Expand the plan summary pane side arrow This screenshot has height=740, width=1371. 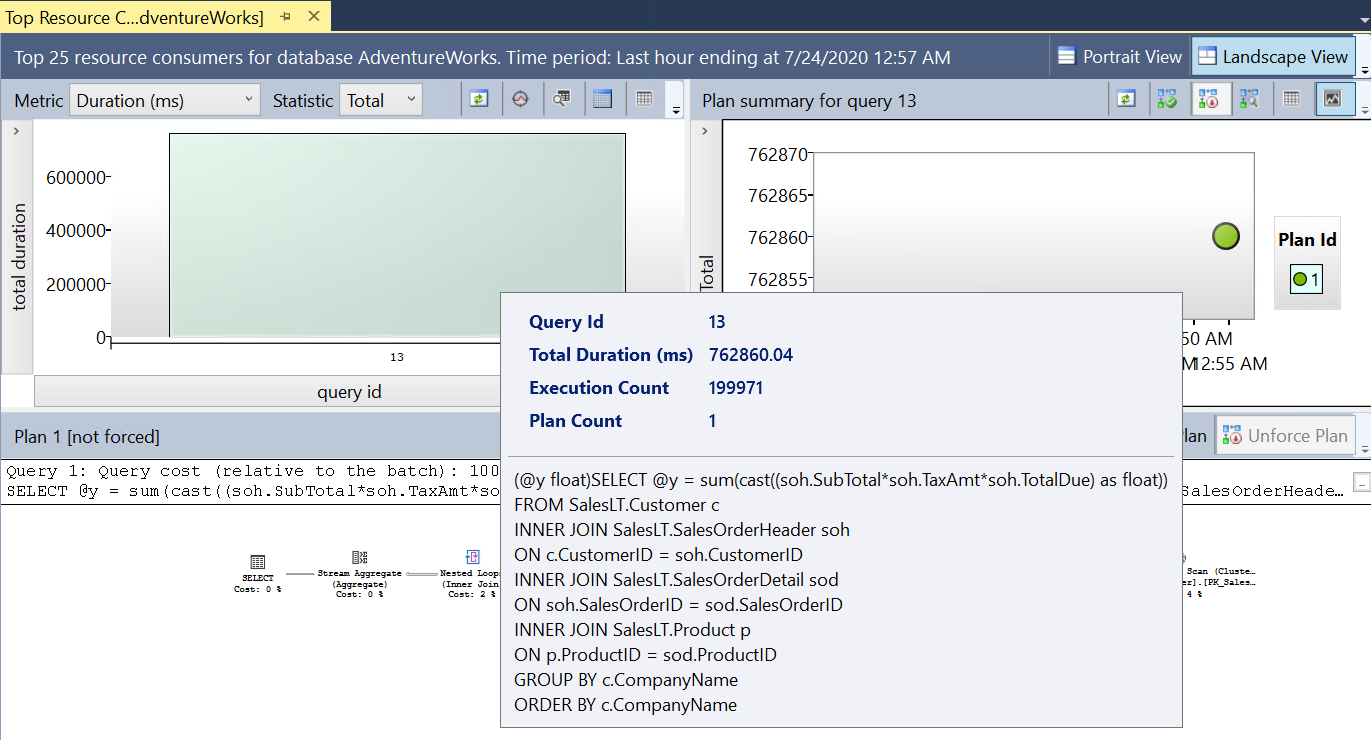coord(703,131)
